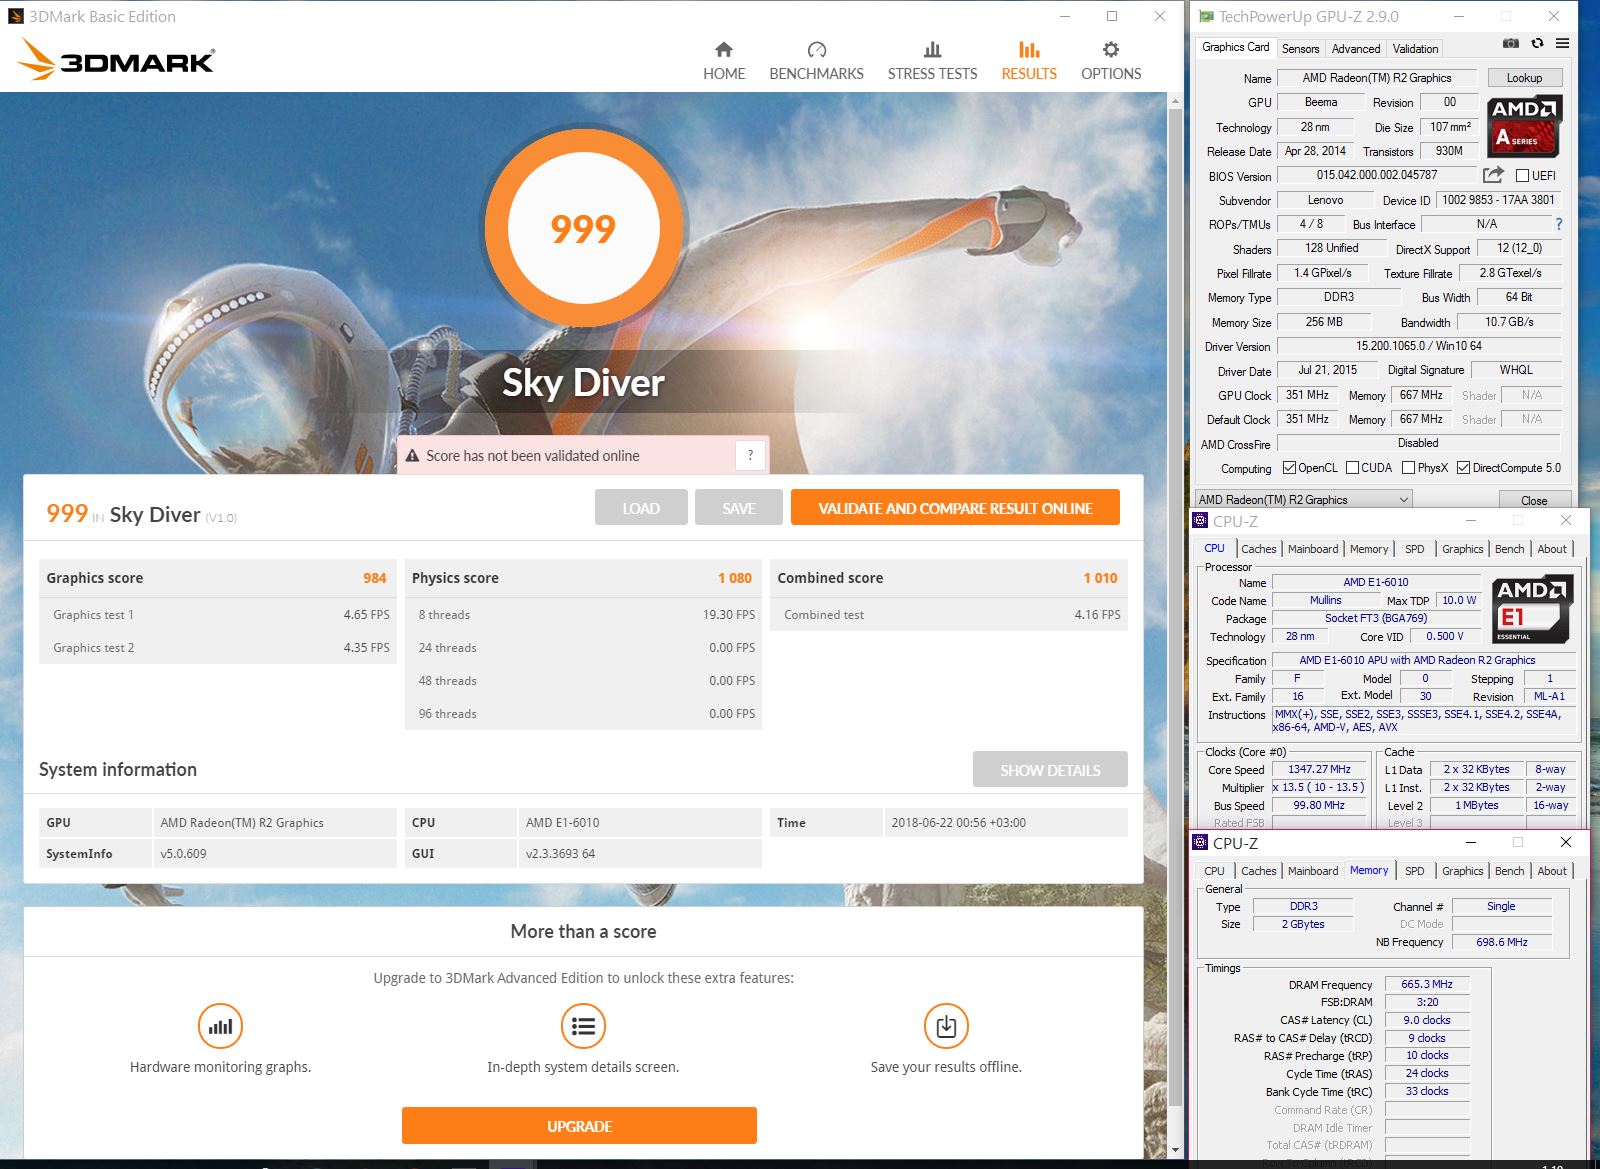Click the Physics score 1 080 header
The height and width of the screenshot is (1169, 1600).
(x=583, y=578)
